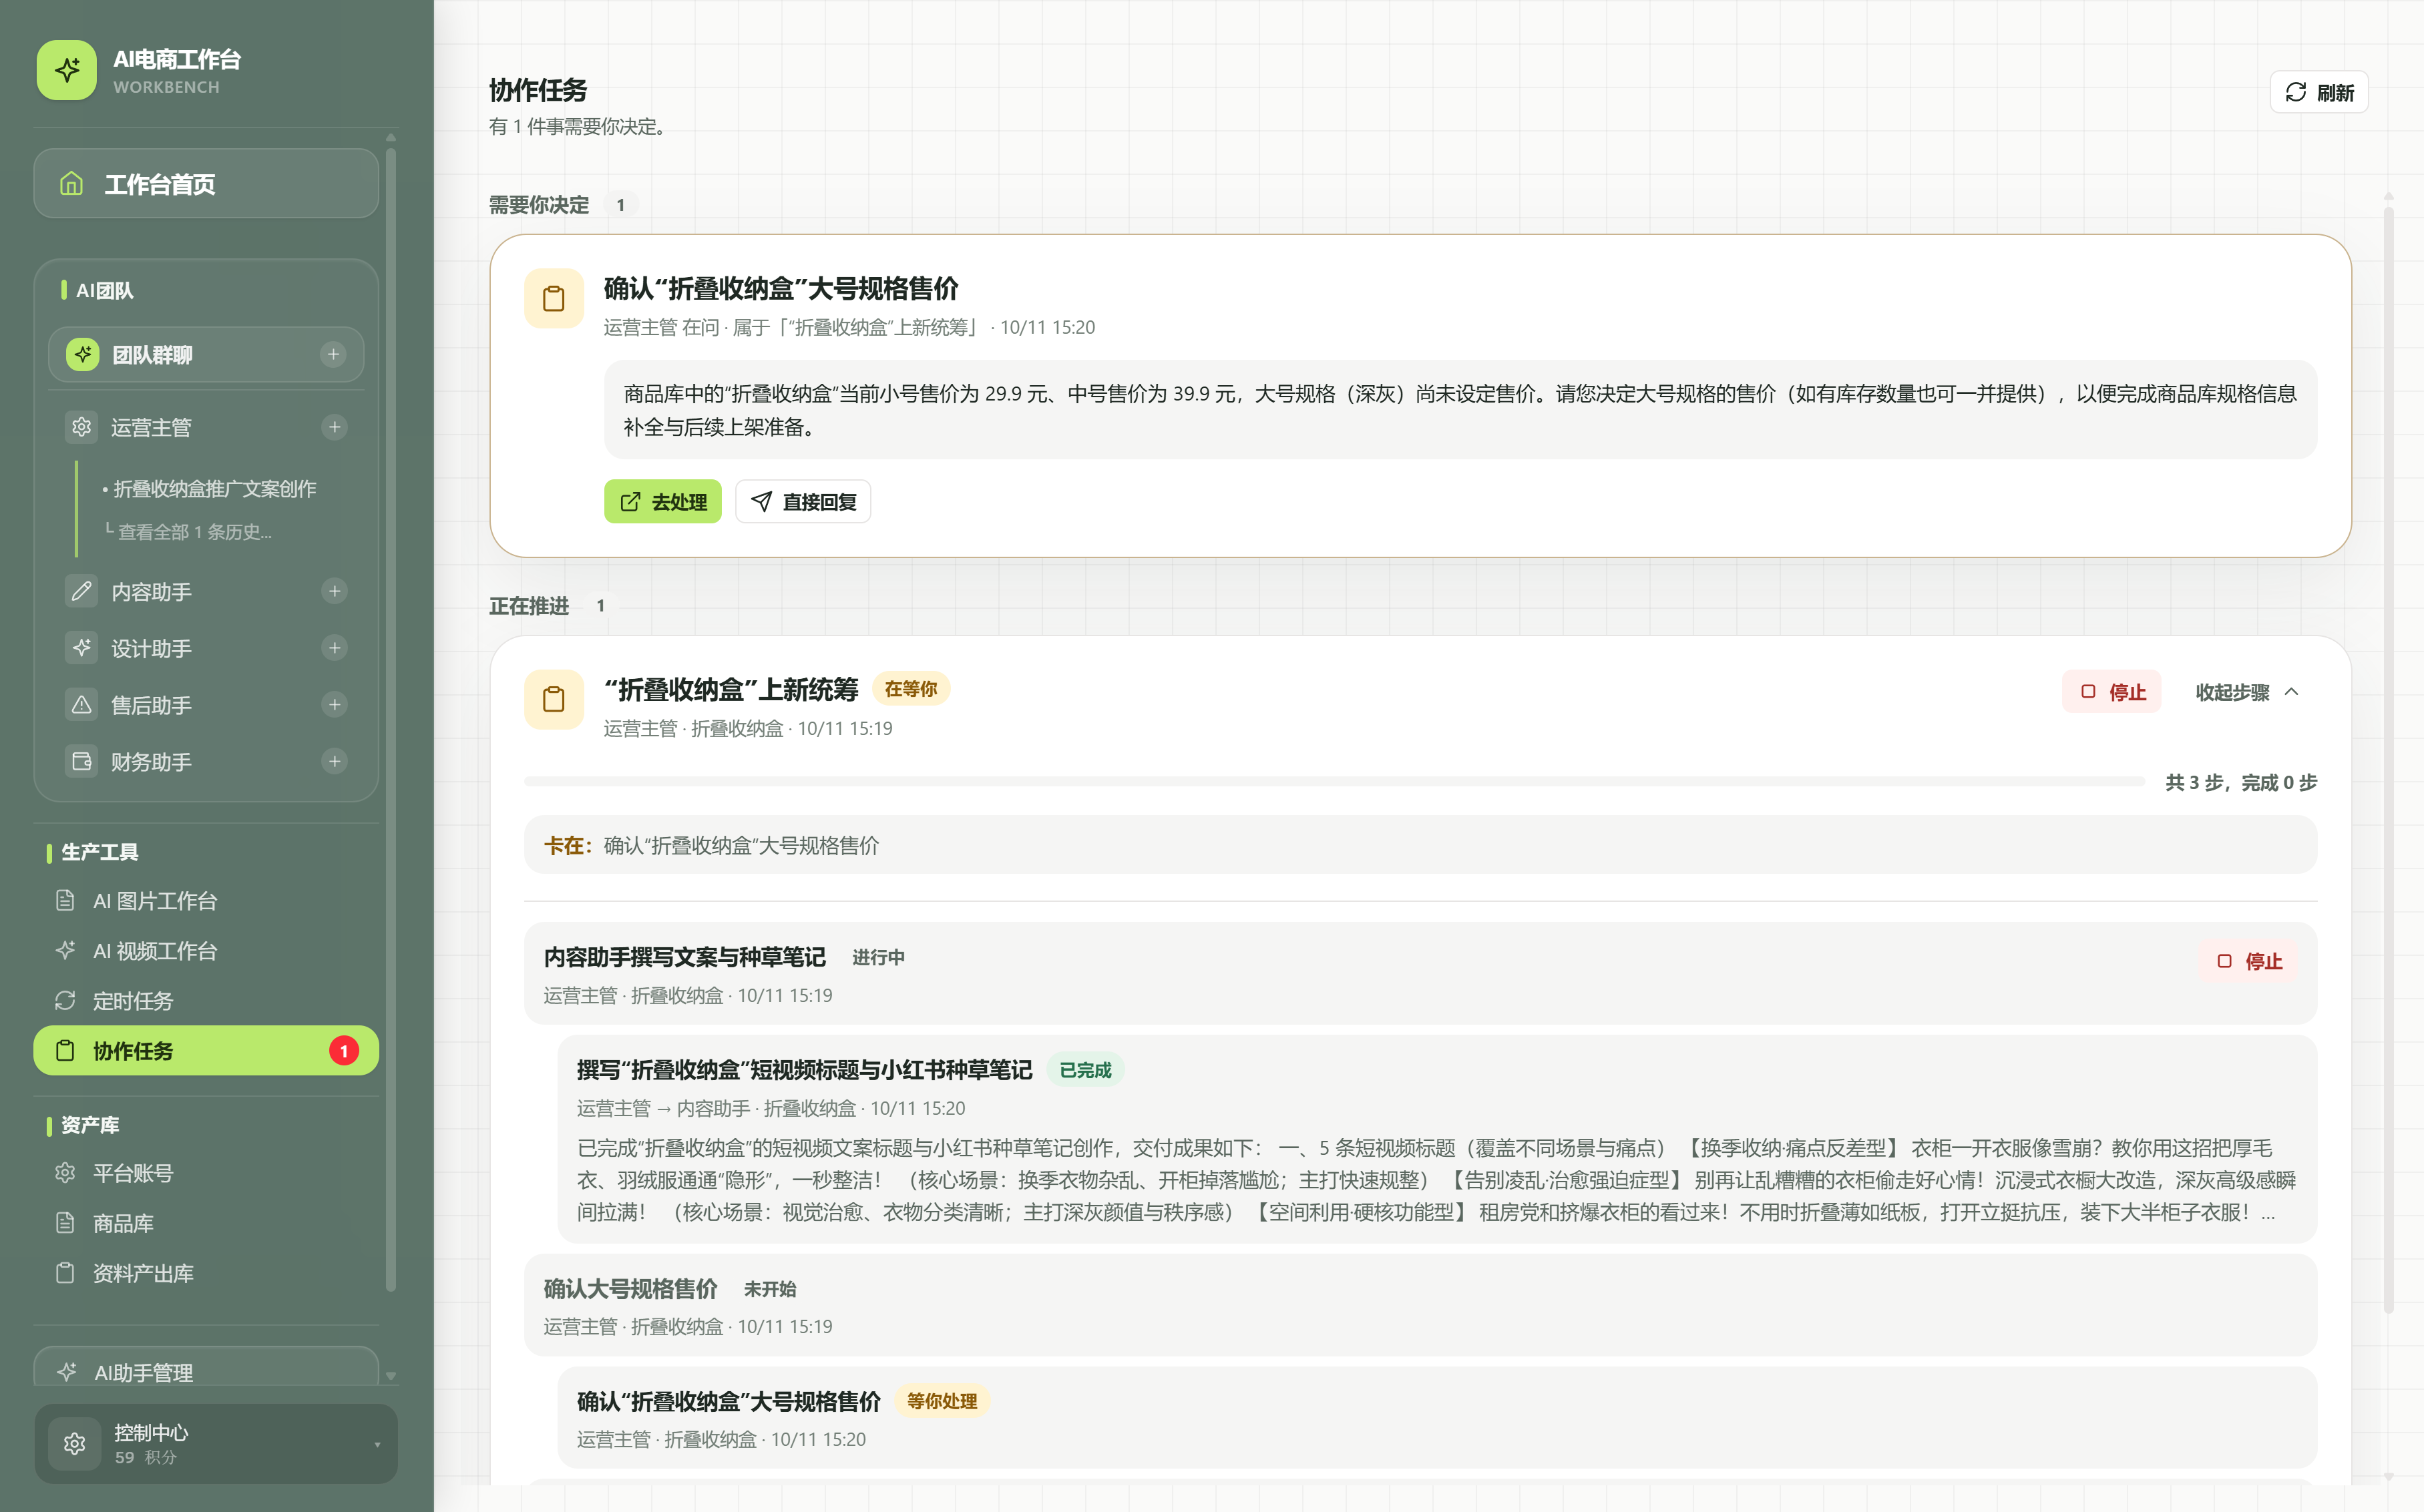Add new chat via 团队群聊 plus icon

[334, 354]
